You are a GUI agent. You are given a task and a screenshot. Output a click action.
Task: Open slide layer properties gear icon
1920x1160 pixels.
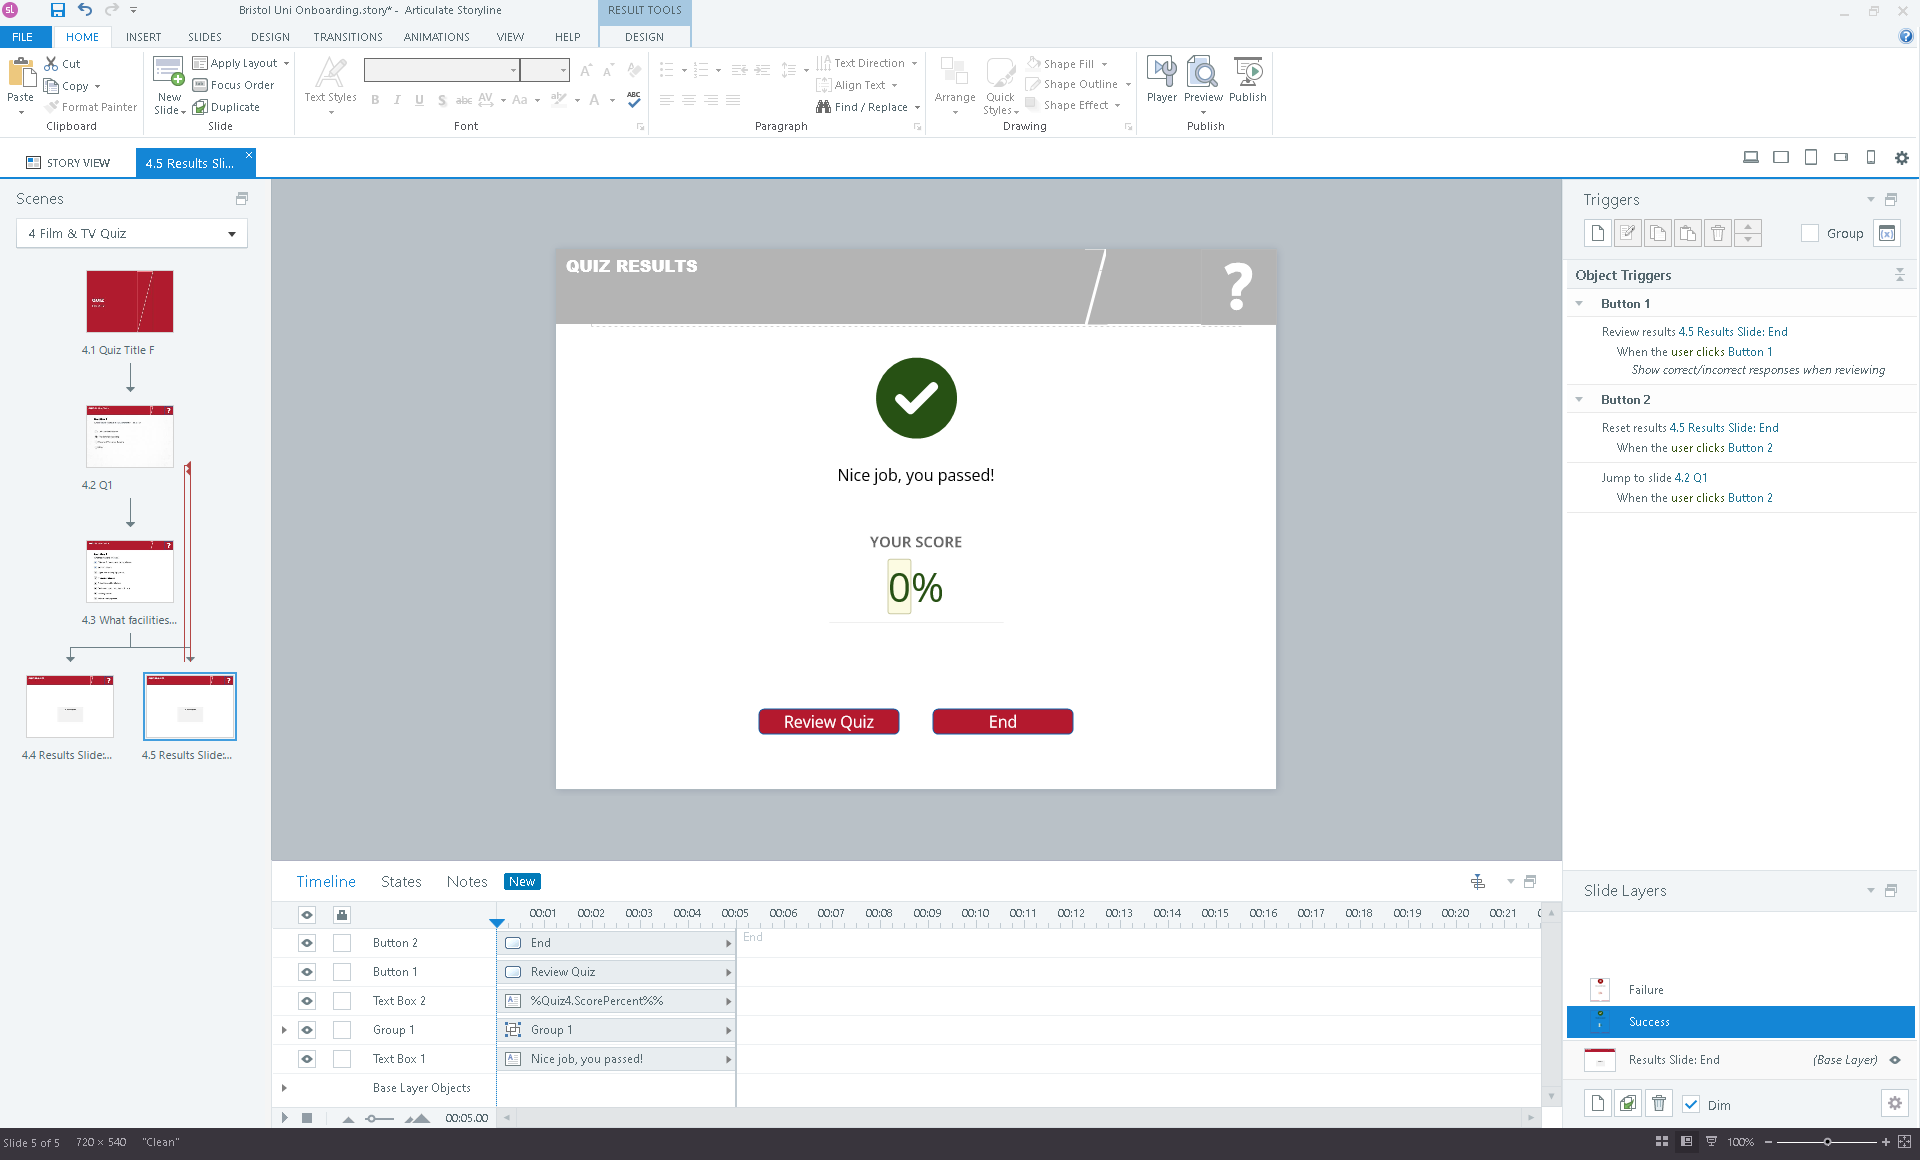pyautogui.click(x=1894, y=1103)
